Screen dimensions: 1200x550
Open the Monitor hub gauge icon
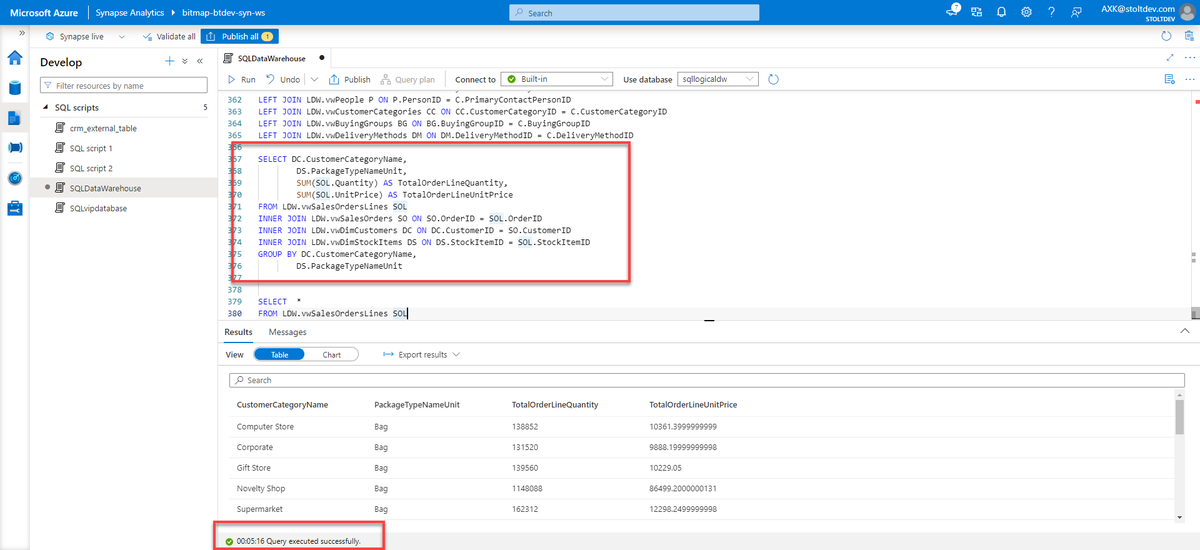(15, 178)
